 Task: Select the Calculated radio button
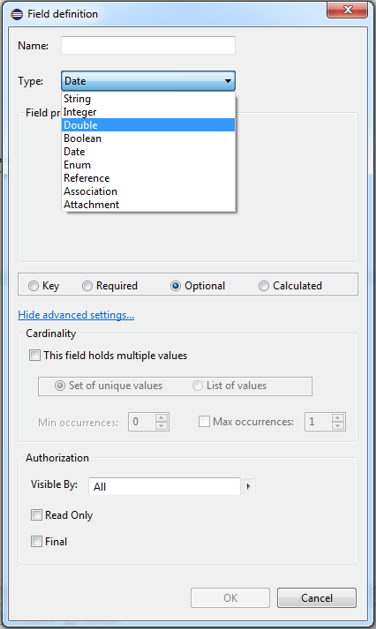click(x=264, y=286)
